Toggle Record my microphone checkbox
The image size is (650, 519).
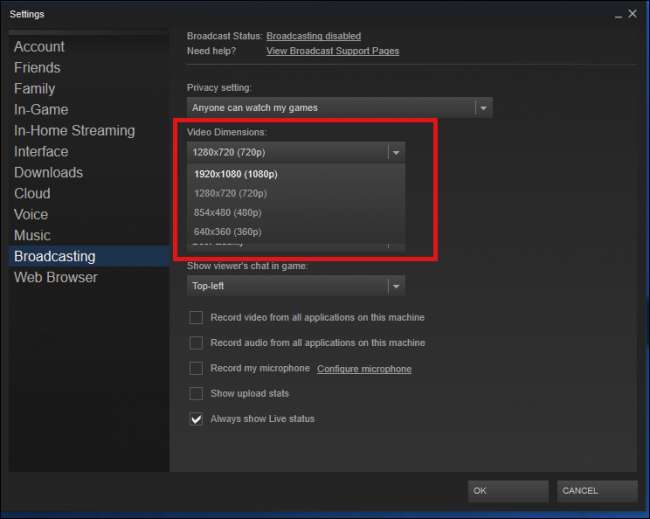pyautogui.click(x=196, y=368)
